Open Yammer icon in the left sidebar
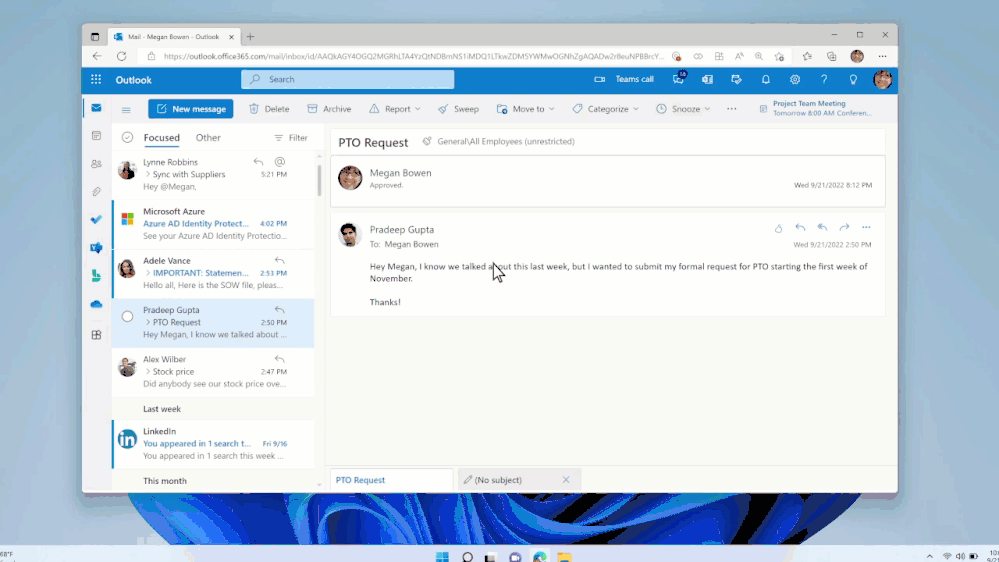Screen dimensions: 999x562 96,248
